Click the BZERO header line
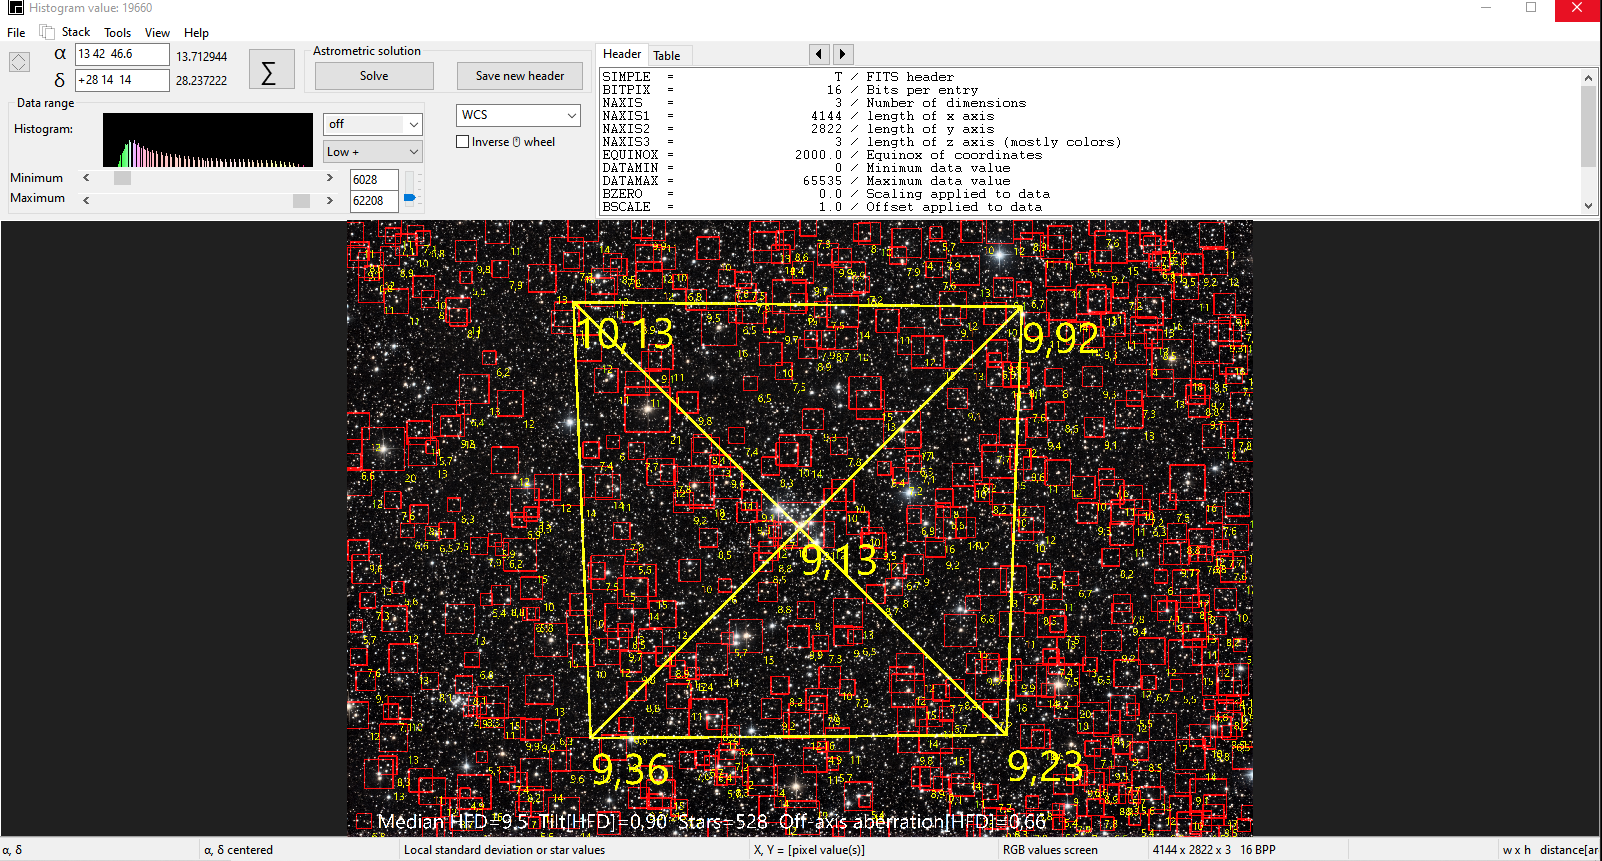The height and width of the screenshot is (861, 1602). coord(826,194)
